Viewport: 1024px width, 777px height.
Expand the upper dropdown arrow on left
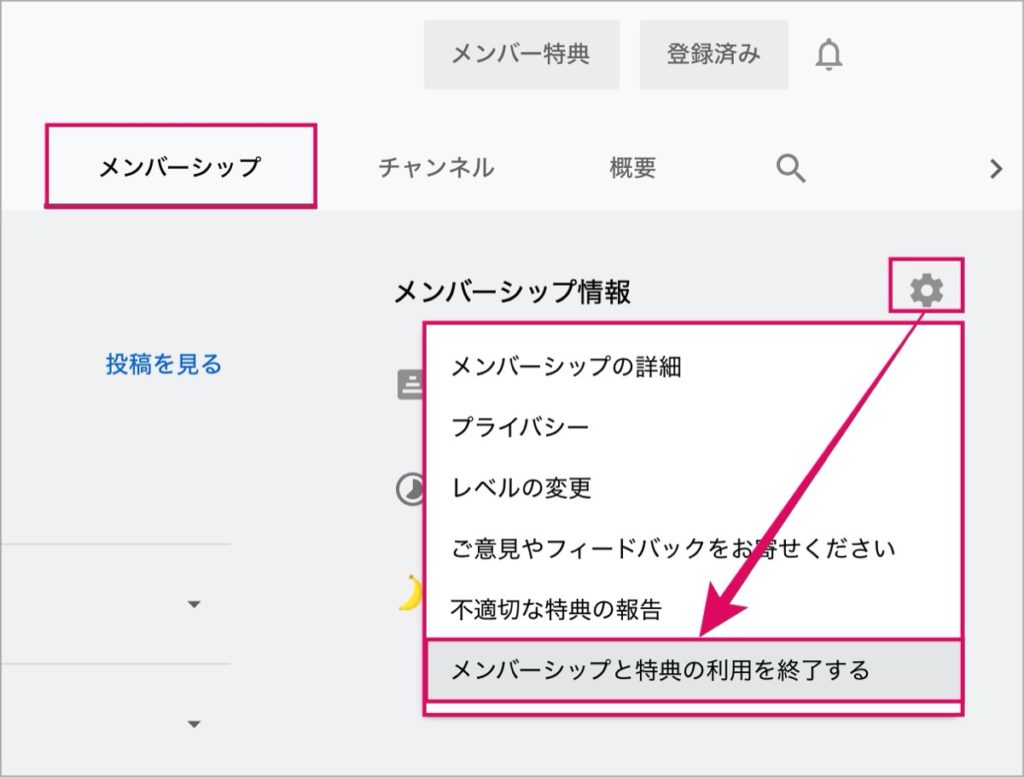[194, 604]
